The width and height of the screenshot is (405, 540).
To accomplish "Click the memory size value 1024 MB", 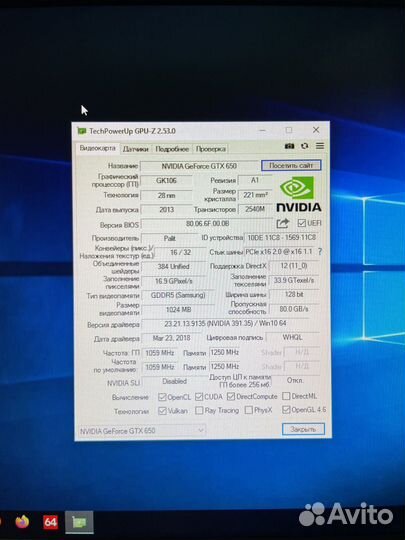I will click(x=178, y=310).
